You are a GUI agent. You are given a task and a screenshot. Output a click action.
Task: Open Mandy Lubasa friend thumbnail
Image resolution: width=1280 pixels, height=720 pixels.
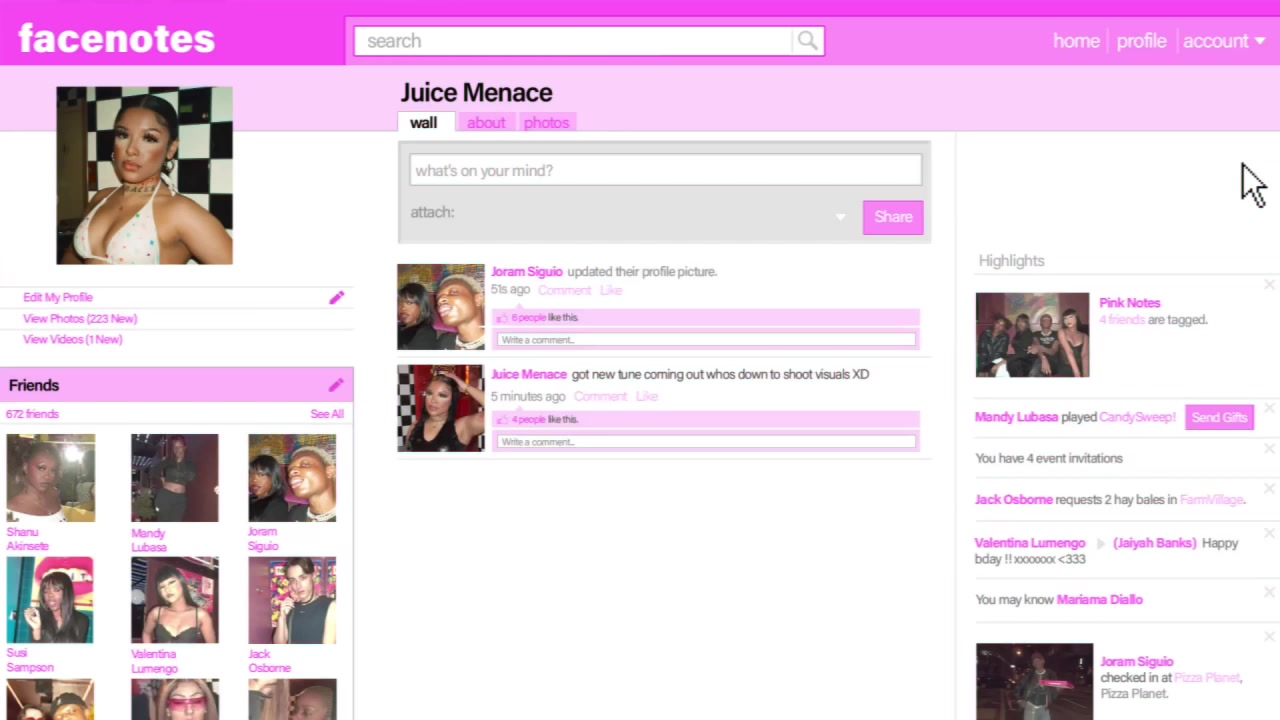(x=174, y=478)
